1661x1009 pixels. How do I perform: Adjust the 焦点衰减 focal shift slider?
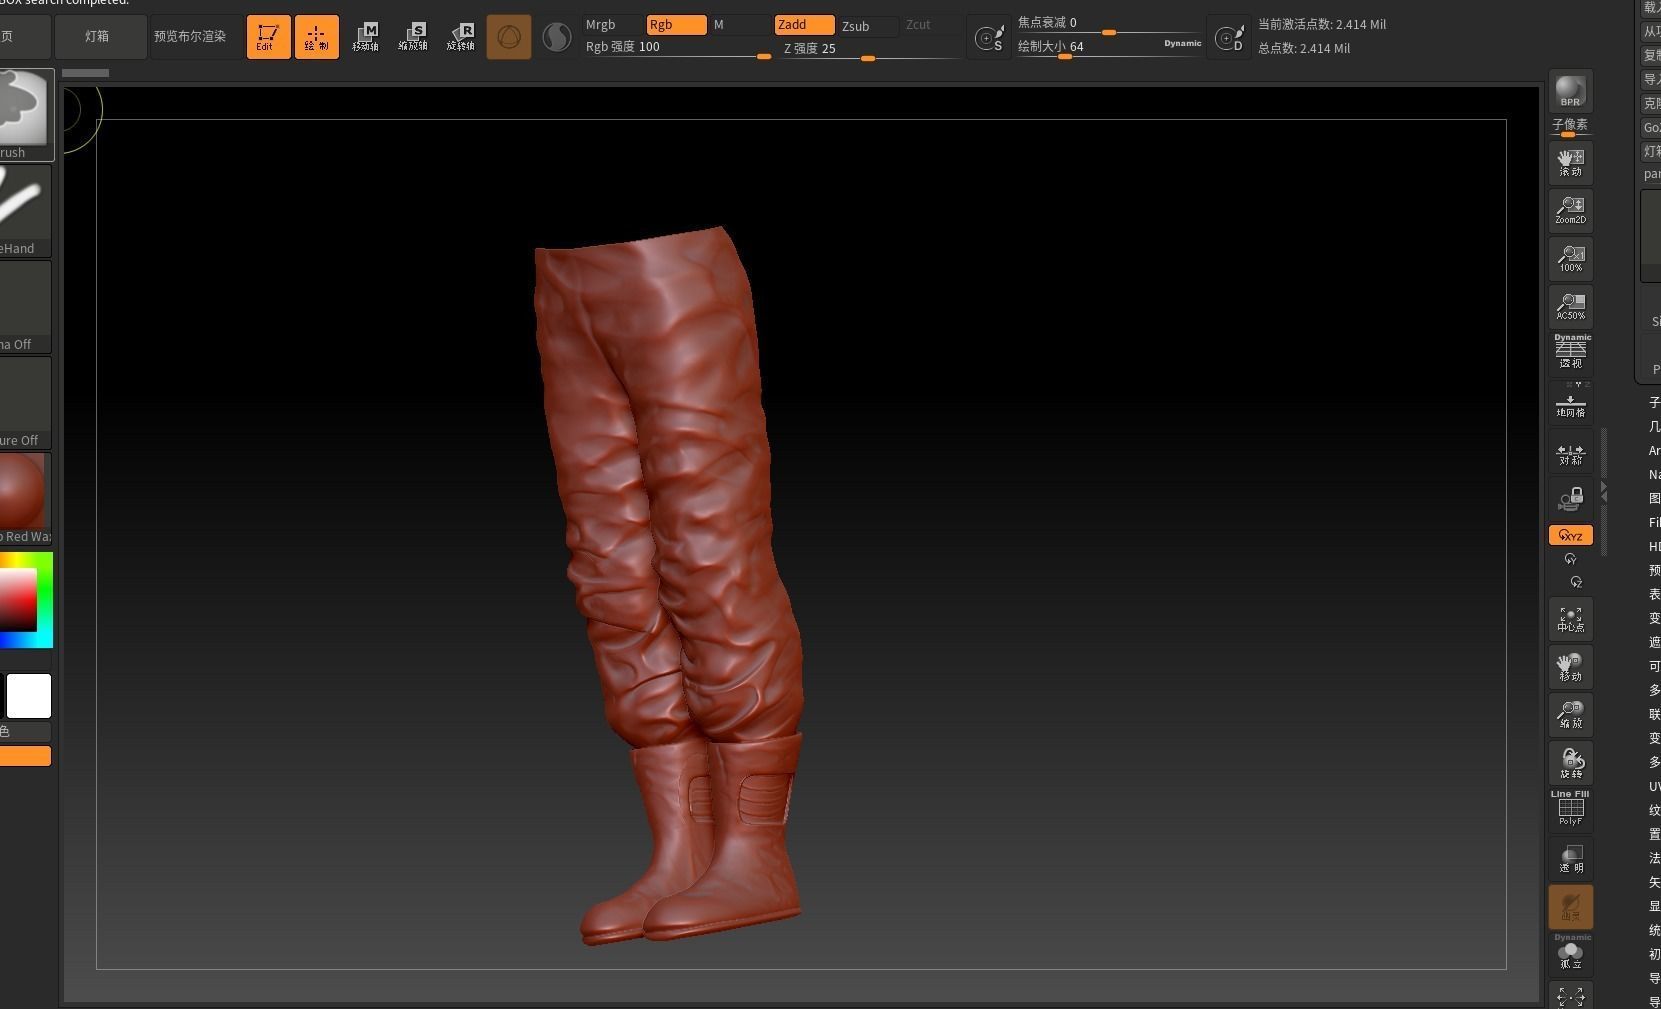tap(1108, 23)
